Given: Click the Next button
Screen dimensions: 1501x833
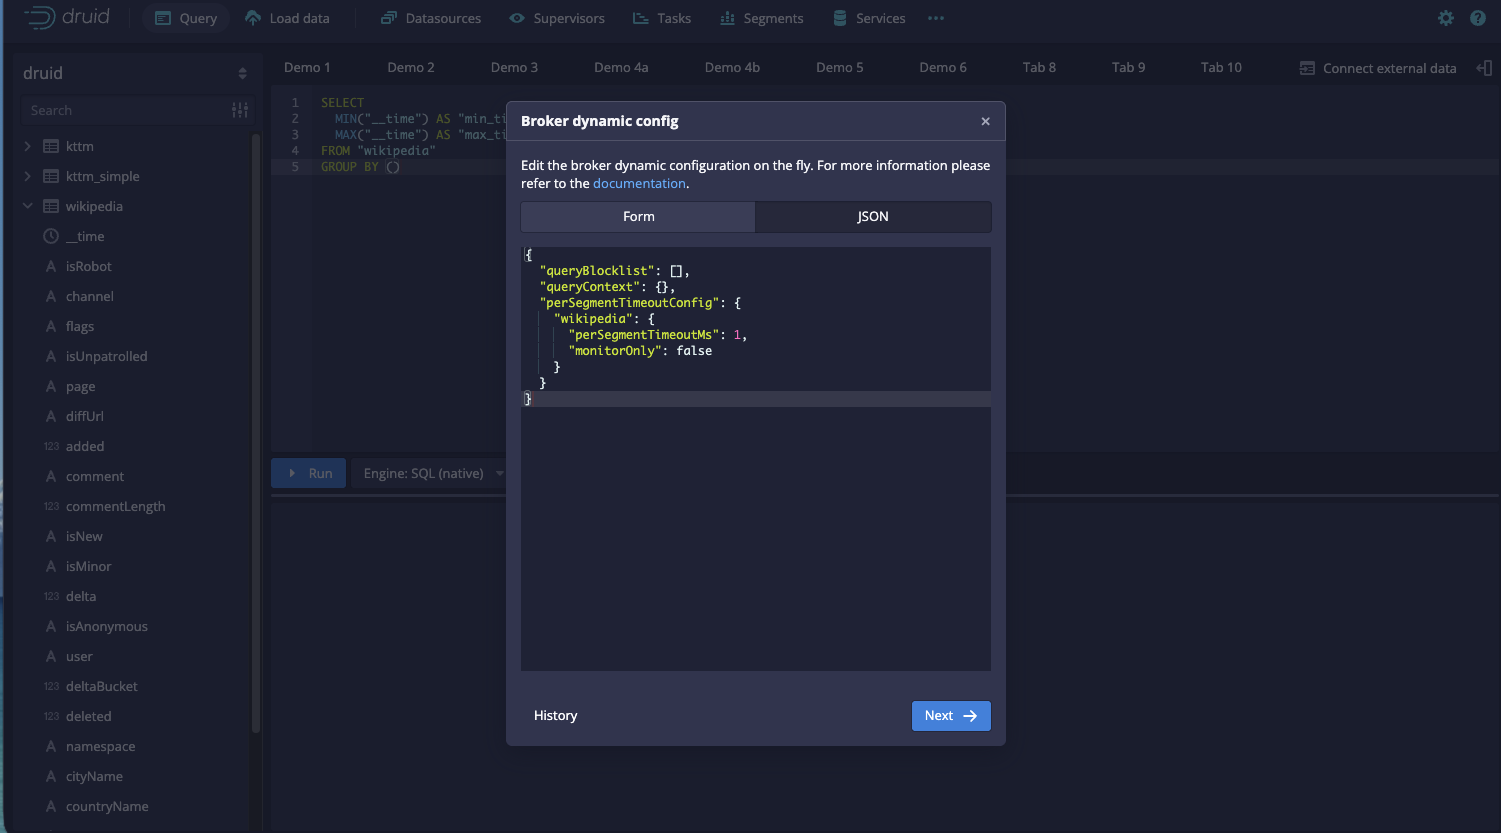Looking at the screenshot, I should point(951,715).
